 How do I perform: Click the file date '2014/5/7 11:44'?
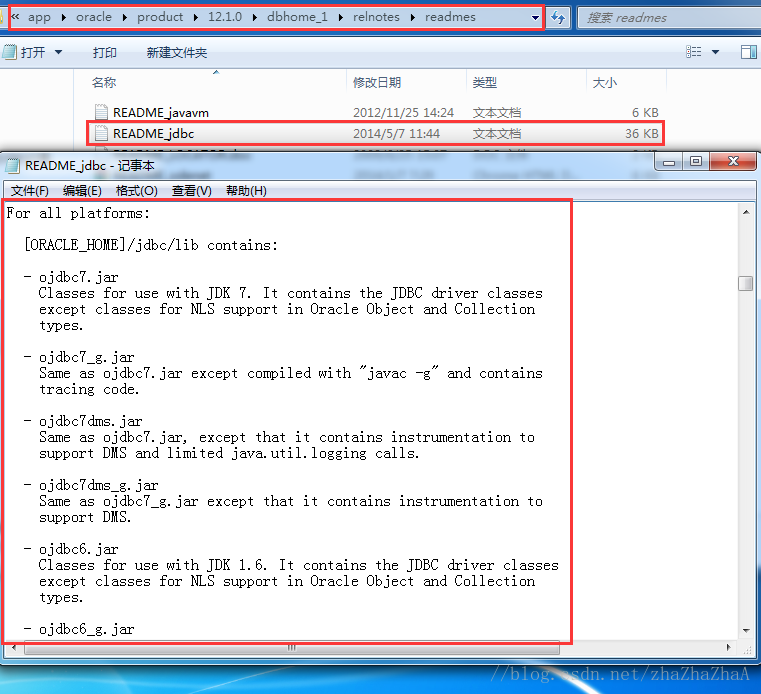point(397,134)
